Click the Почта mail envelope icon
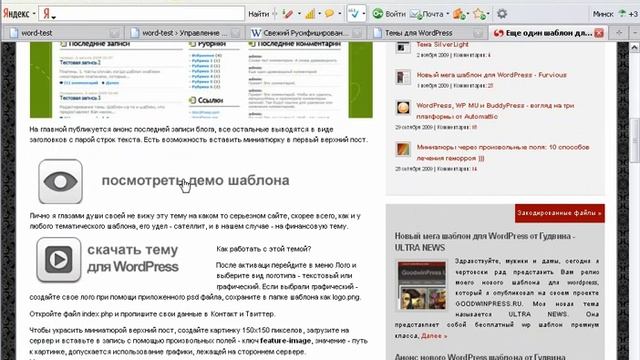640x360 pixels. point(416,14)
